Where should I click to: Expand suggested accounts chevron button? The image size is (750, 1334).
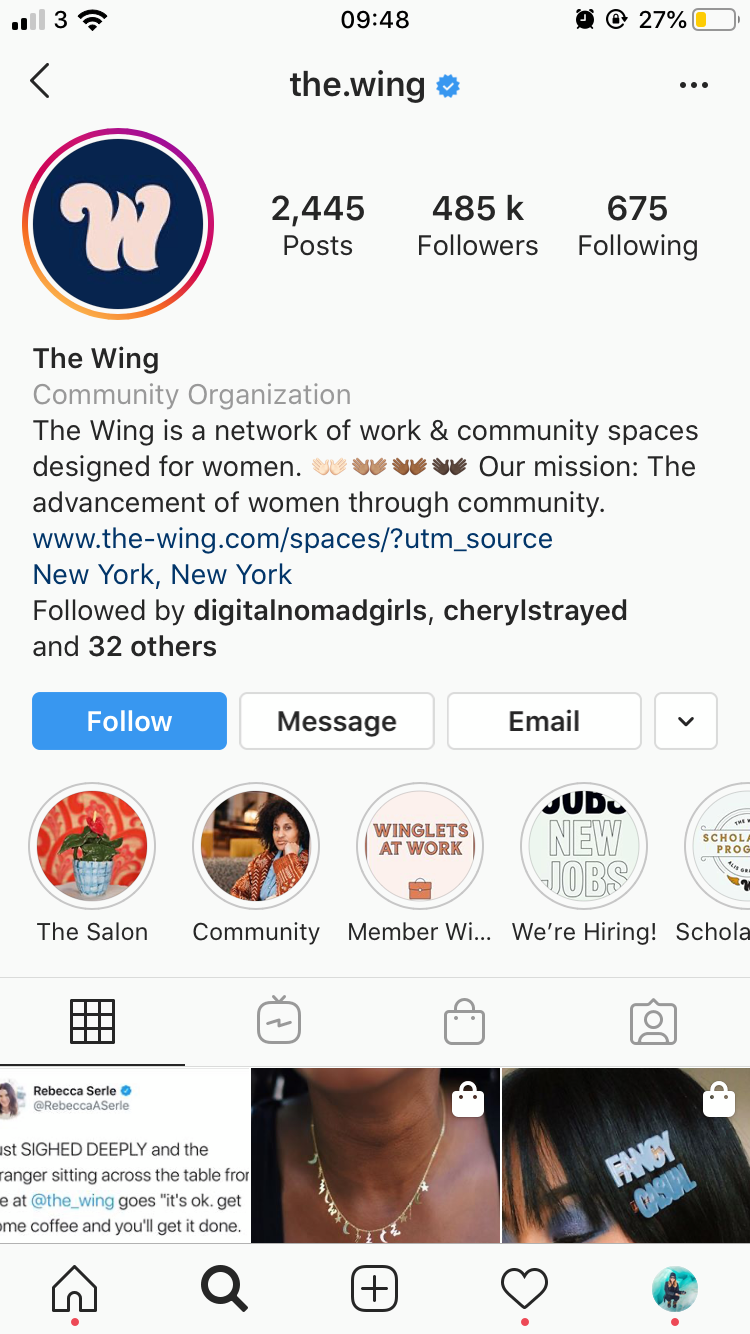[x=685, y=721]
